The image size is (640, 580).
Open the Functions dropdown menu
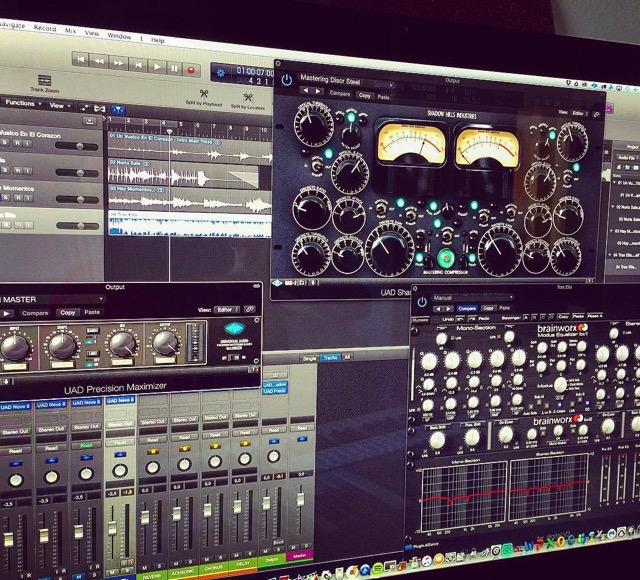[23, 103]
